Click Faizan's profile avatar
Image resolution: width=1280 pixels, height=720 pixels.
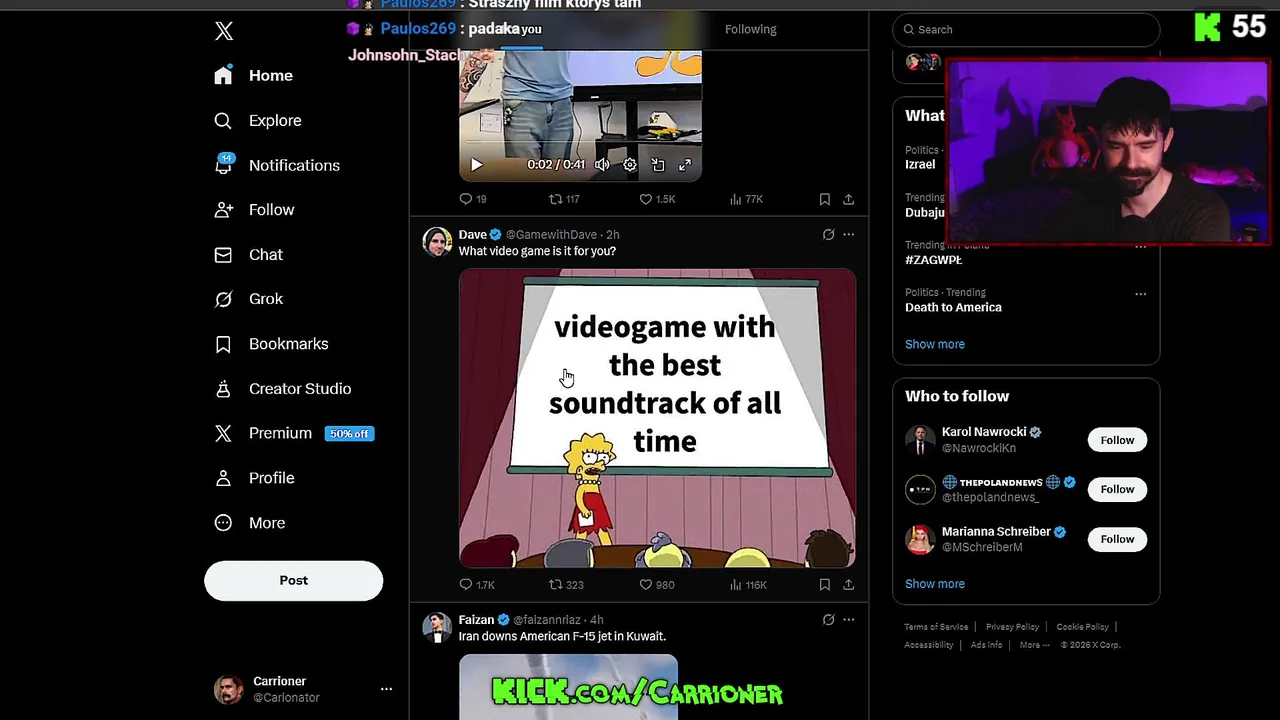click(x=437, y=627)
